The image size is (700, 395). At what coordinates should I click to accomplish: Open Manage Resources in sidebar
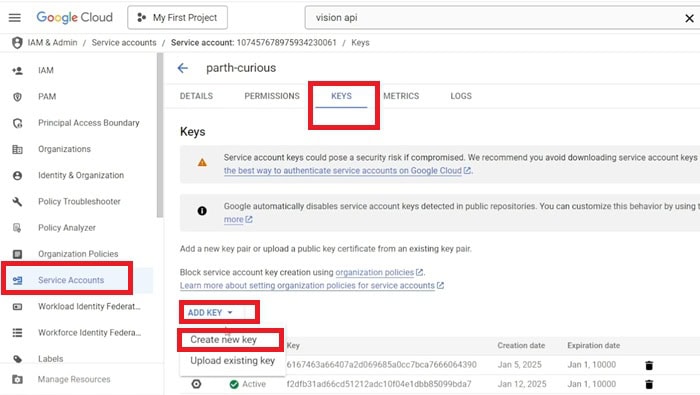pos(74,379)
